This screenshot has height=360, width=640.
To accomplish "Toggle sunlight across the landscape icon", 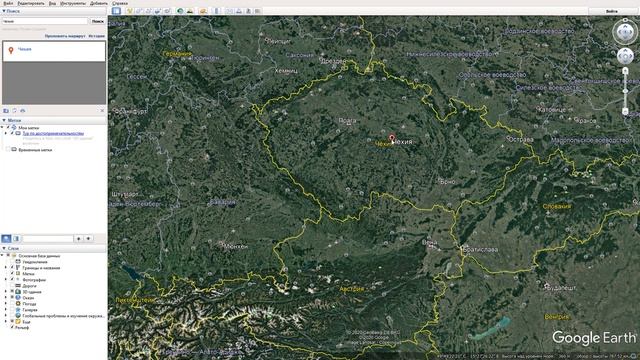I will coord(190,11).
